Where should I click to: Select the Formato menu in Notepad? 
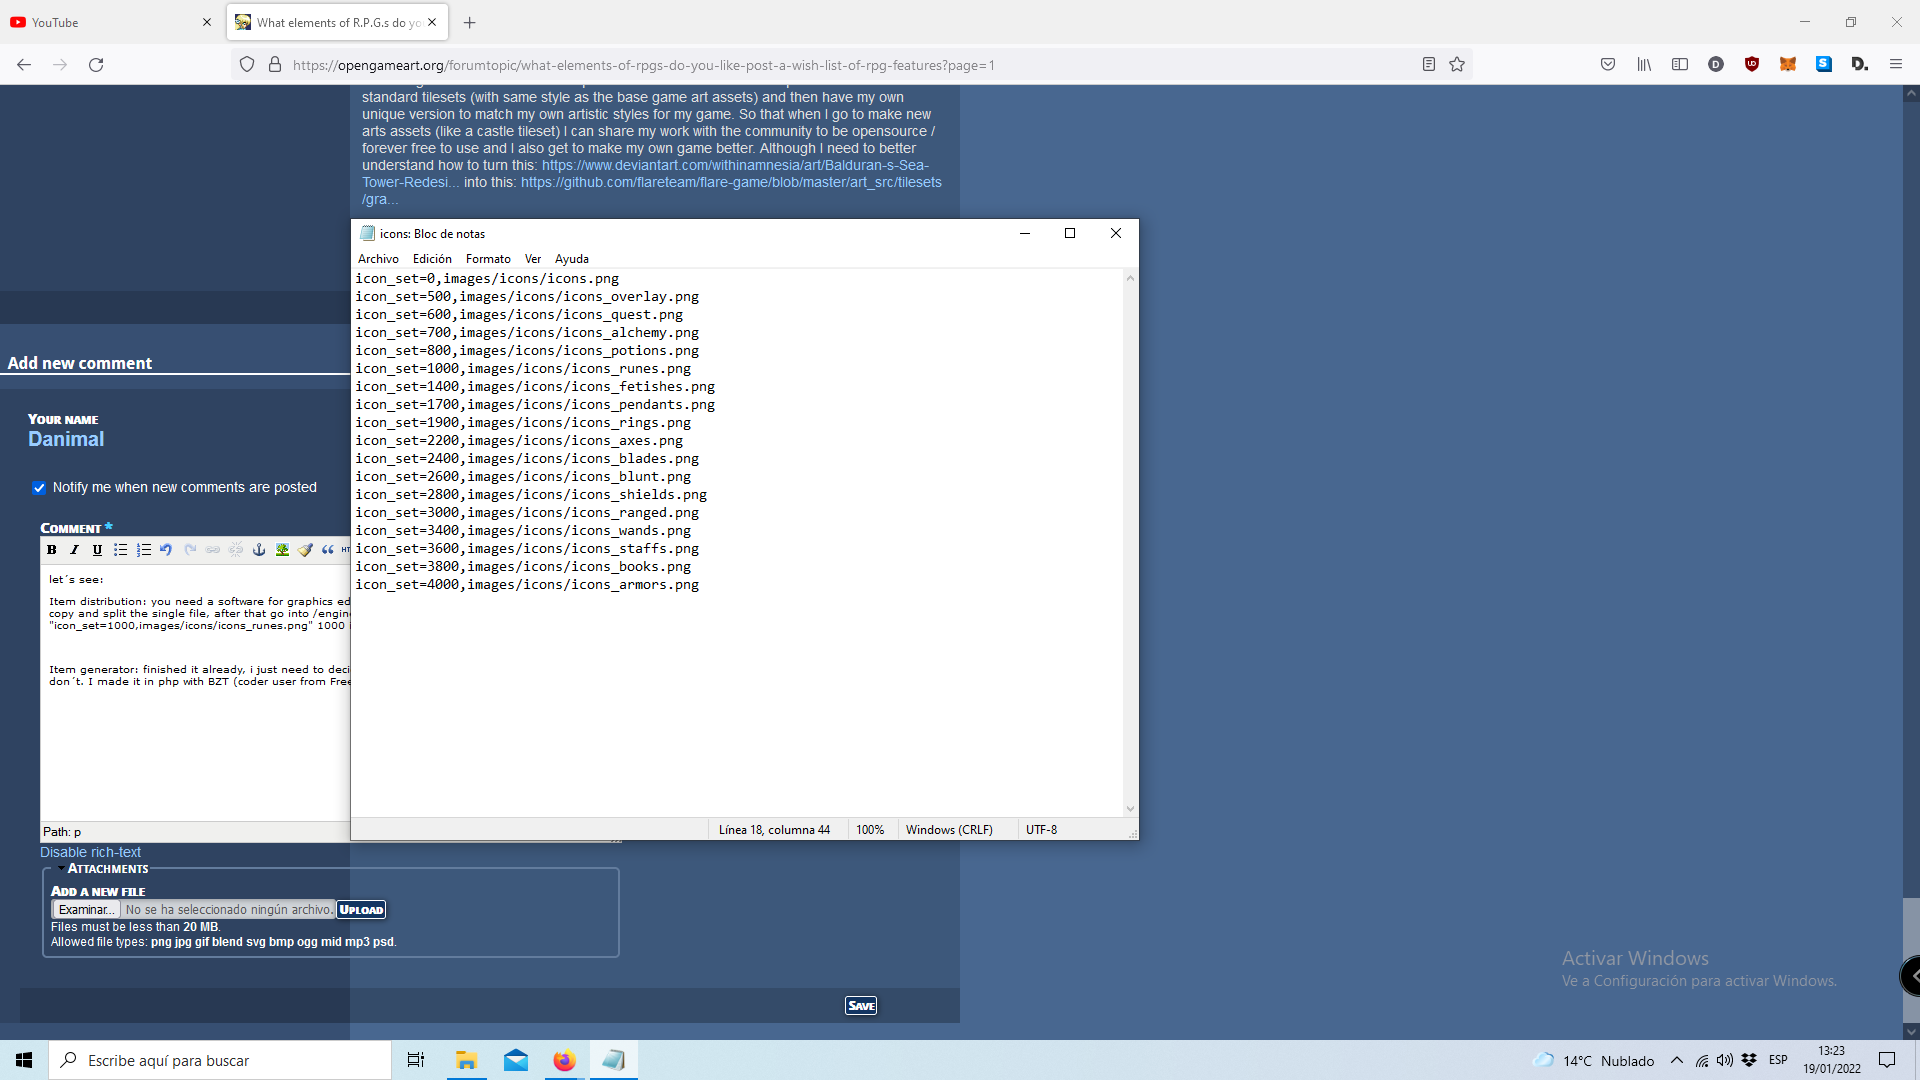[487, 258]
